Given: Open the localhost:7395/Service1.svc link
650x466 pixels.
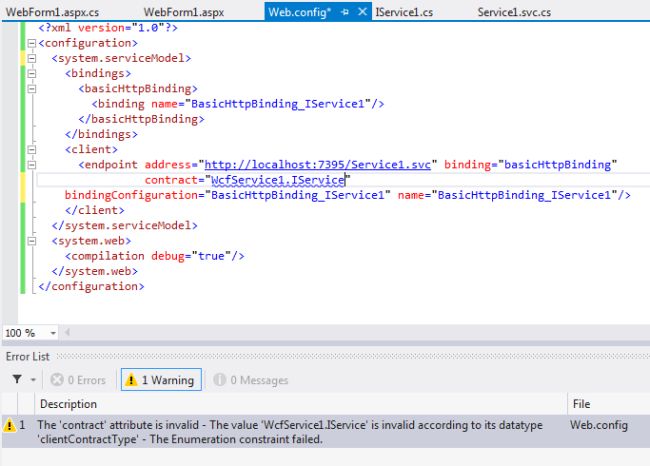Looking at the screenshot, I should click(x=318, y=165).
